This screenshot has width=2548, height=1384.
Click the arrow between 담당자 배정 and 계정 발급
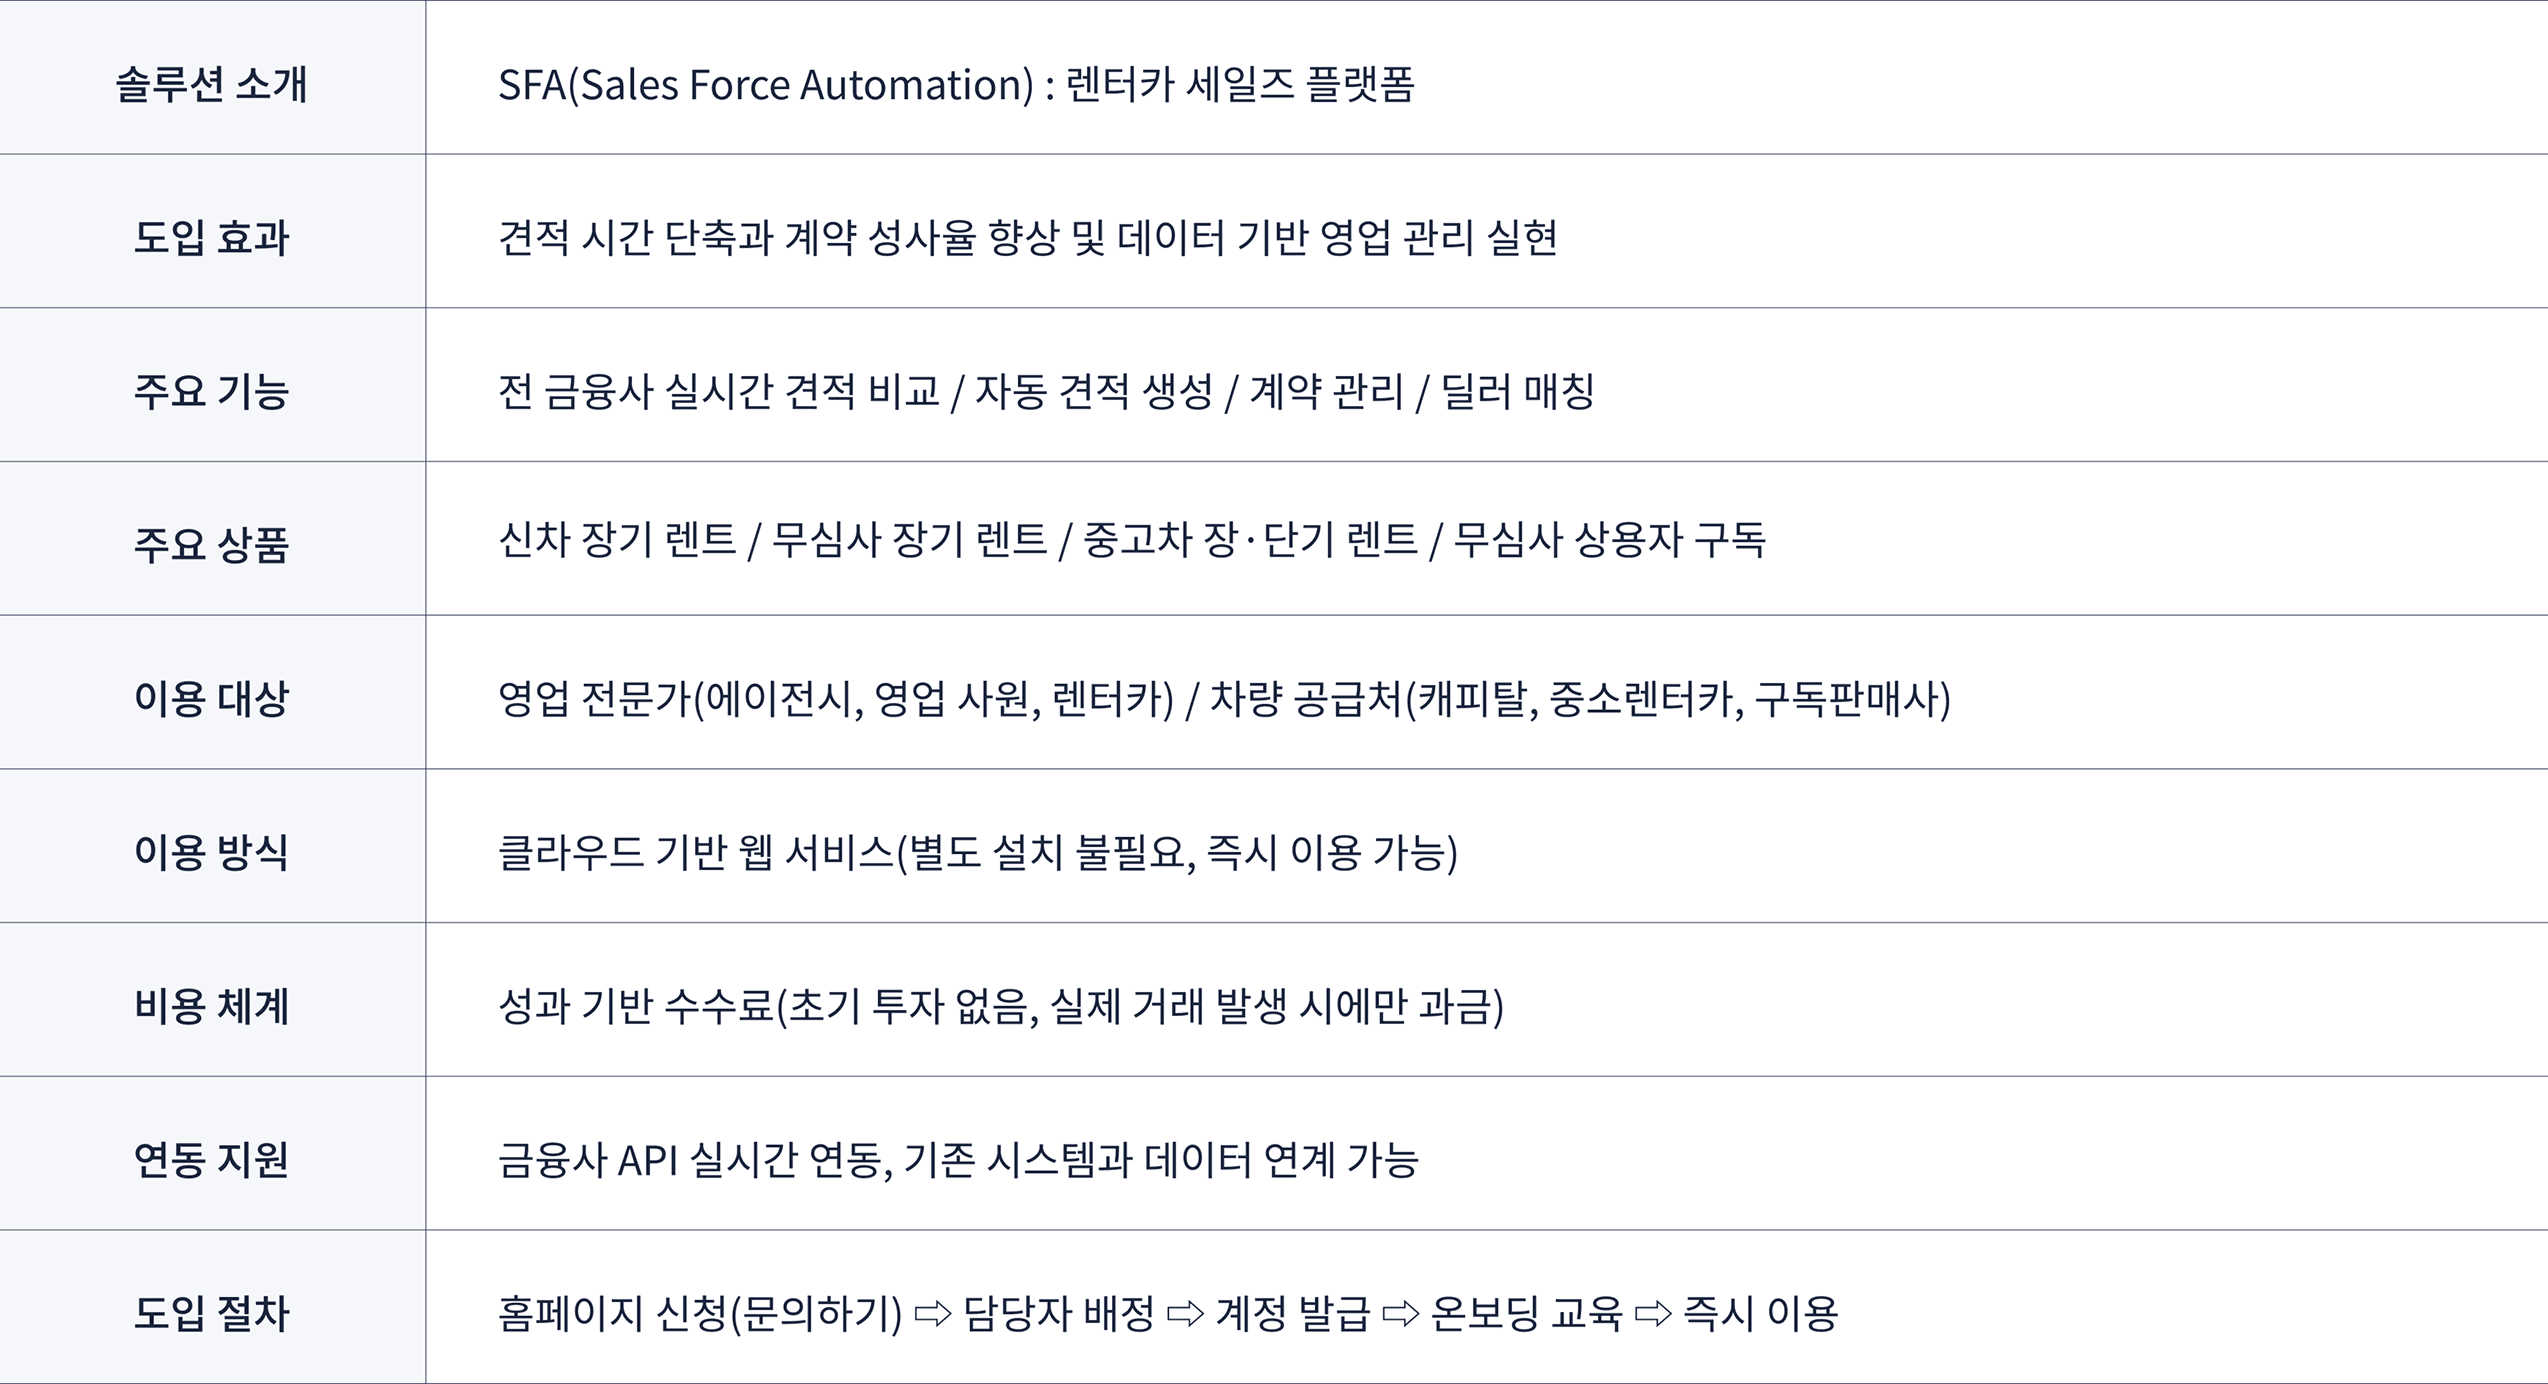(x=1185, y=1313)
